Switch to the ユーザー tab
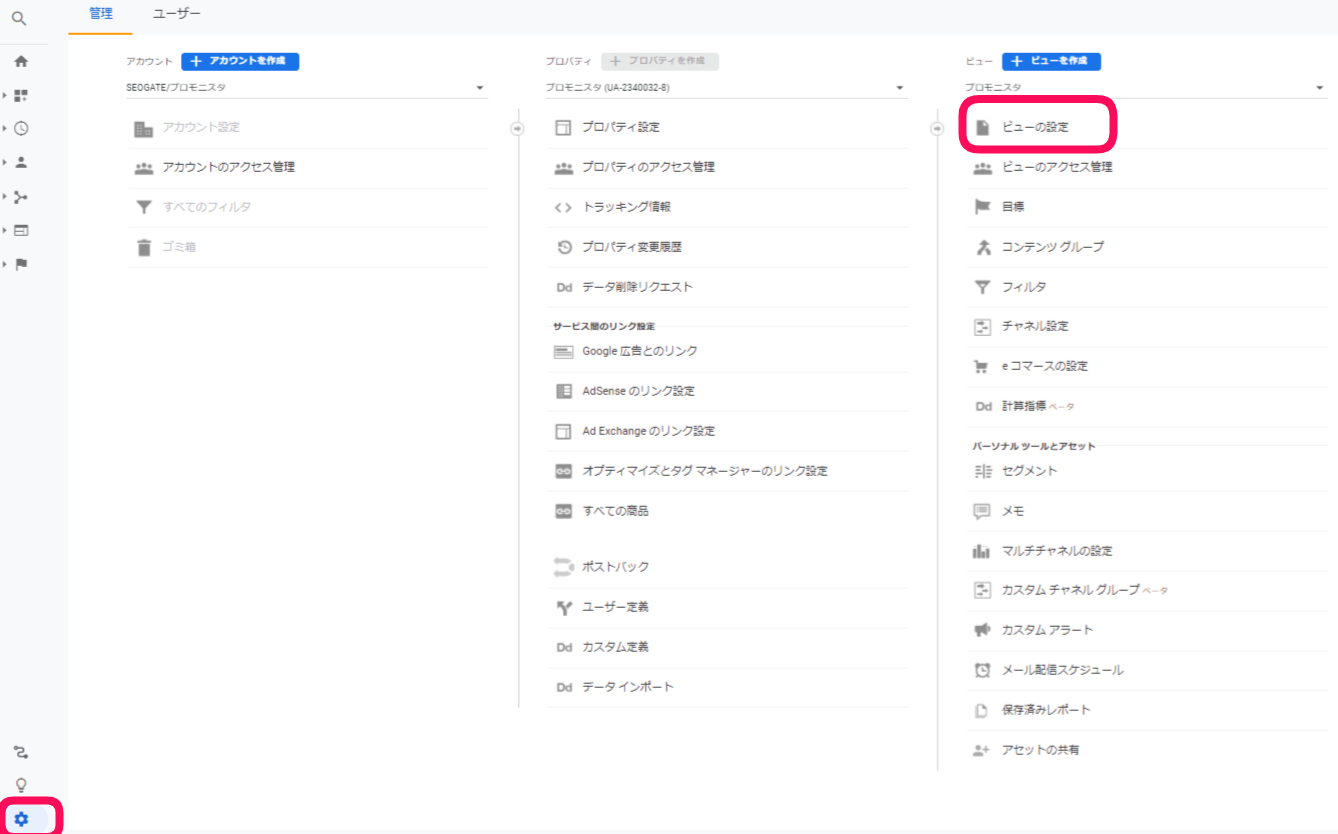The height and width of the screenshot is (834, 1338). tap(177, 15)
